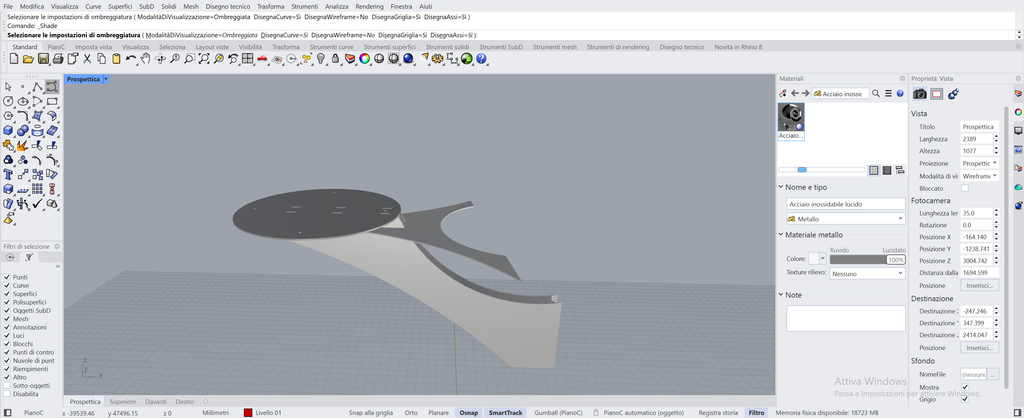Click the Ruvido-Lucidato polish slider
Screen dimensions: 1024x418
(867, 259)
